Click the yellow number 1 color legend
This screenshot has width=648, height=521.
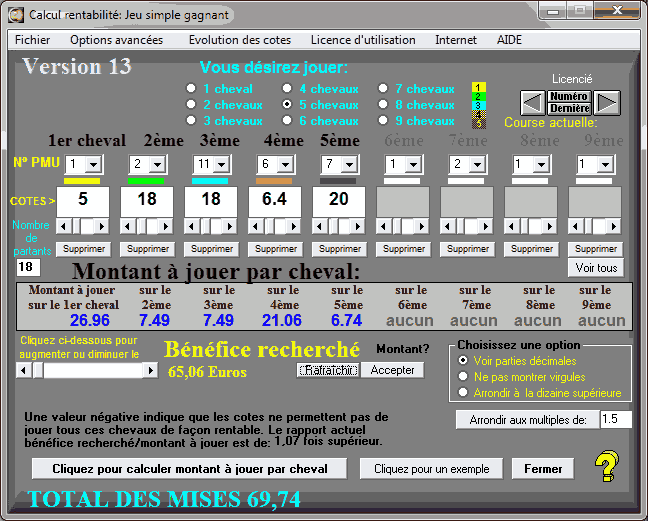(x=479, y=88)
